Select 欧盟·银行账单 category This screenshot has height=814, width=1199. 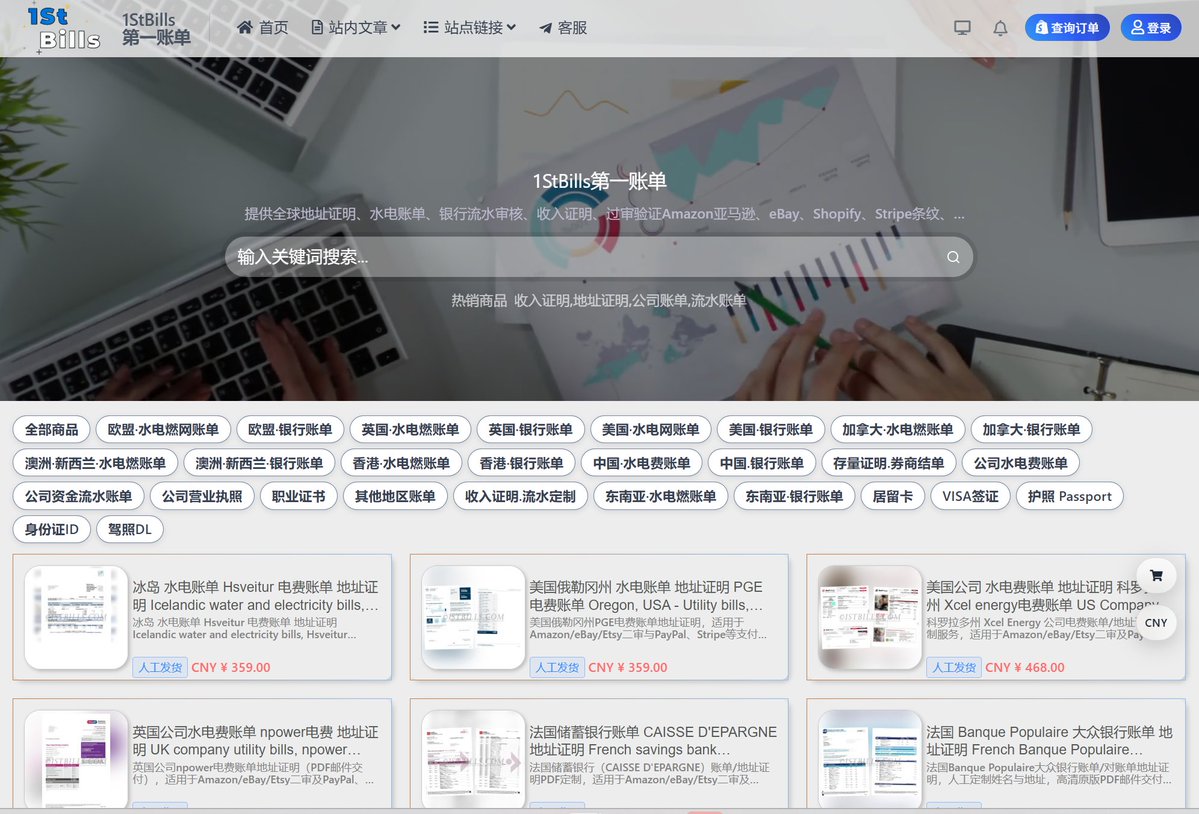coord(290,430)
